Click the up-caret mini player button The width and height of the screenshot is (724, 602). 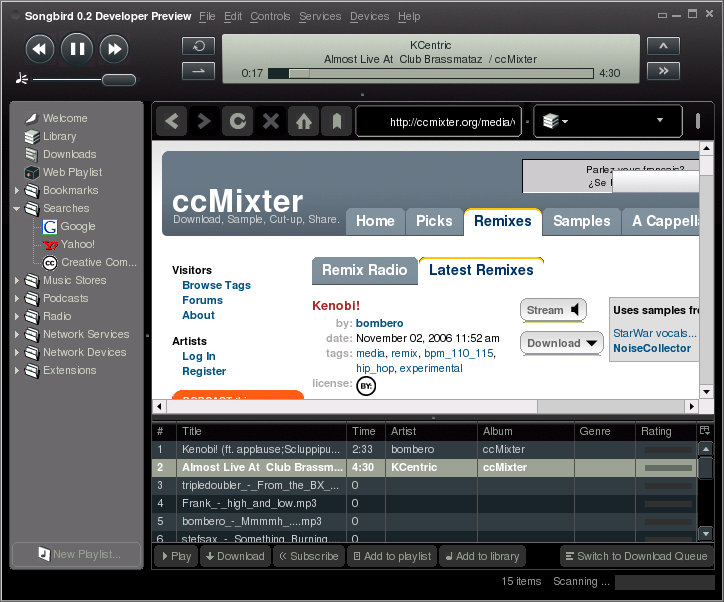pos(664,46)
